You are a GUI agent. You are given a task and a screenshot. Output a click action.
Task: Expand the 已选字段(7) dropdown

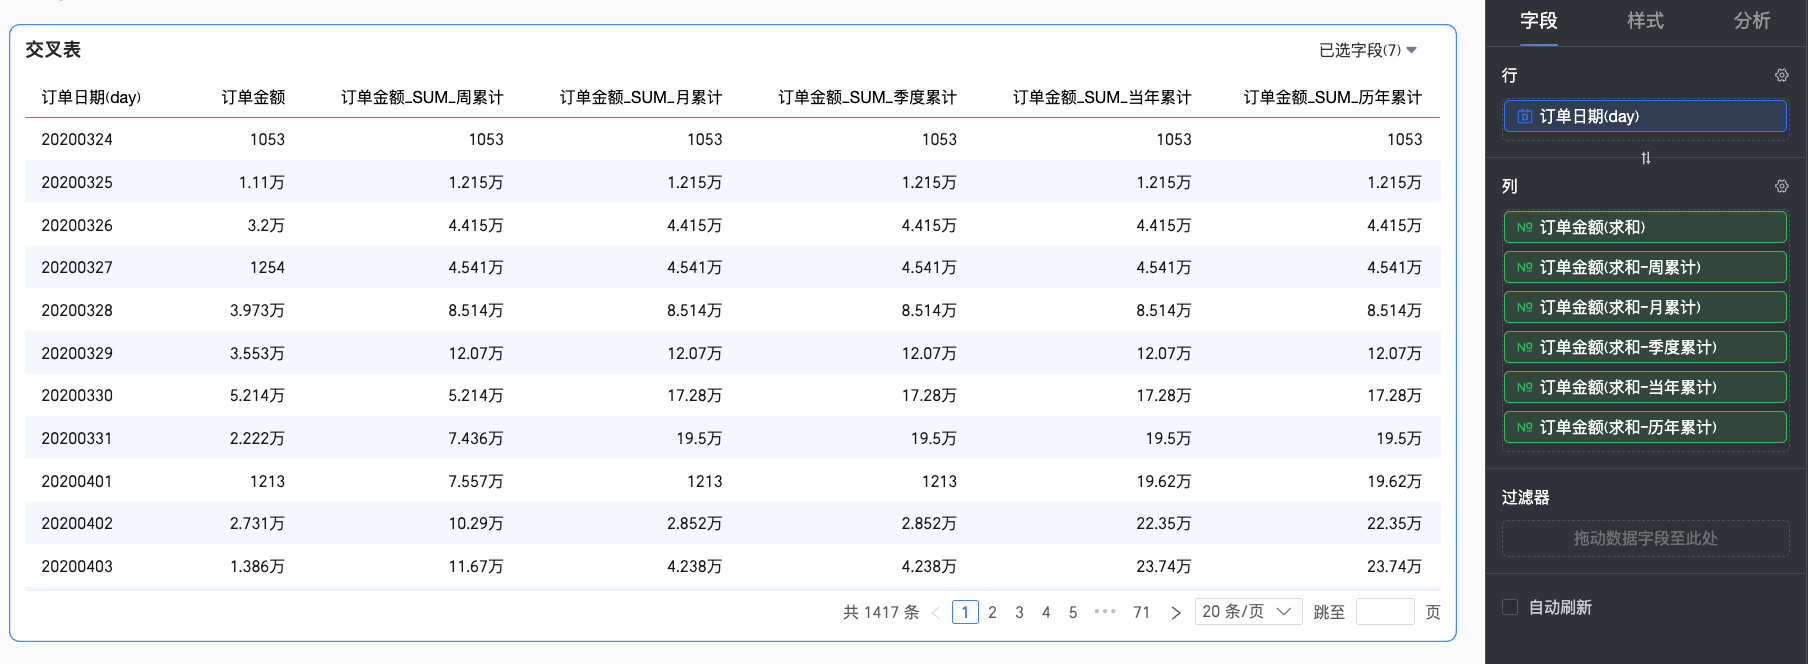(1367, 50)
